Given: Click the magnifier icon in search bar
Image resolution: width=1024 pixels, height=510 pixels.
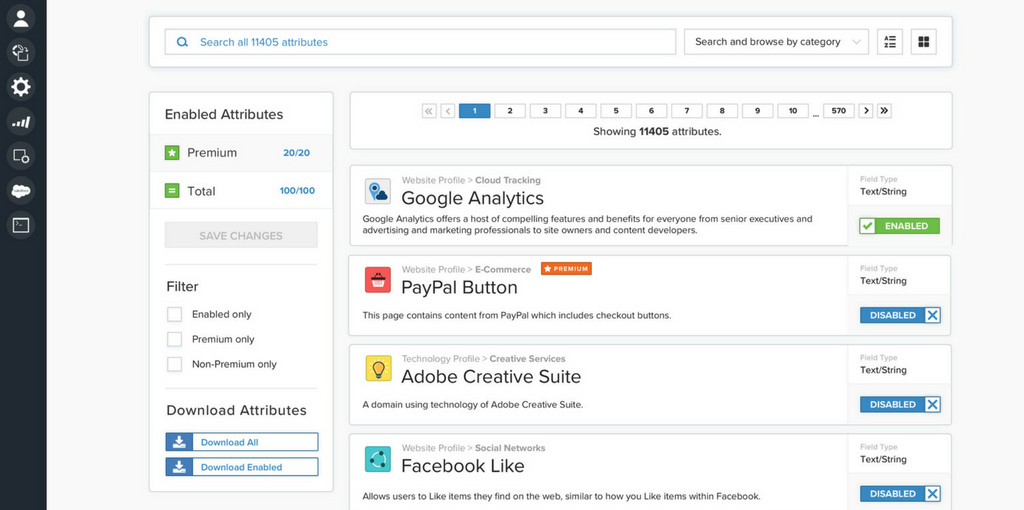Looking at the screenshot, I should tap(182, 42).
